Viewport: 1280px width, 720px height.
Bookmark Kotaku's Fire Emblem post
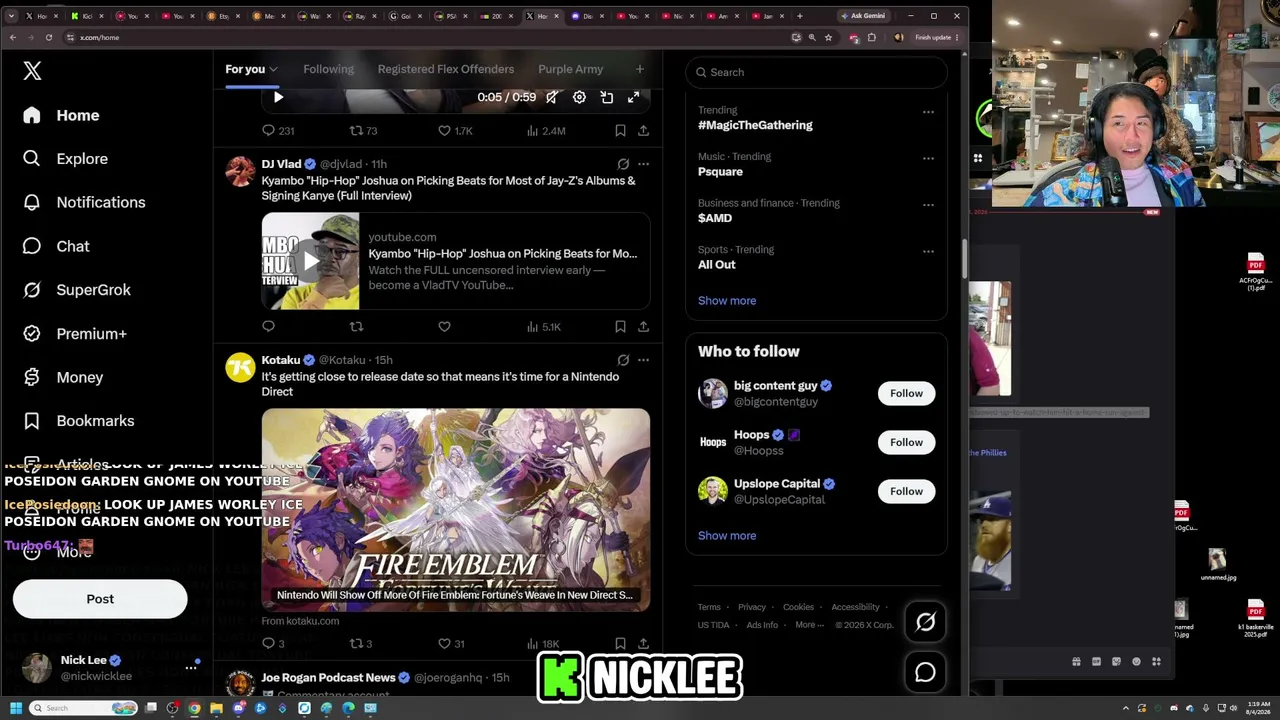coord(620,644)
